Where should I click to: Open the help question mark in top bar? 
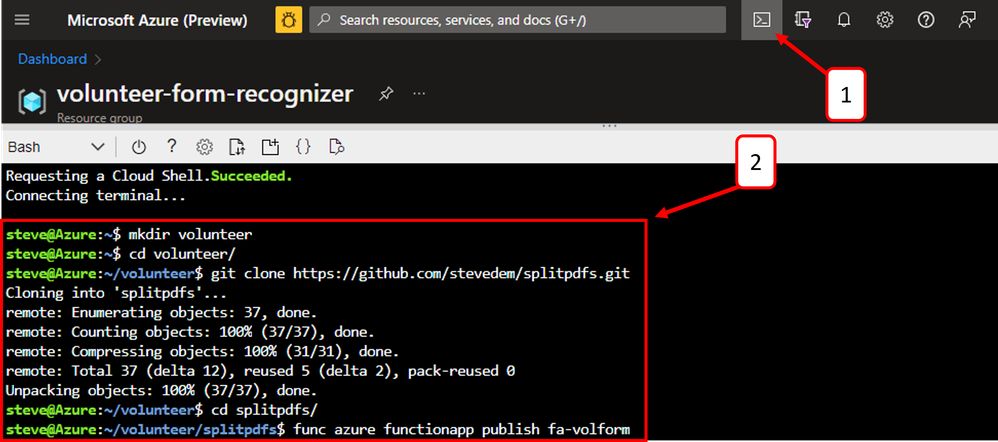tap(925, 20)
